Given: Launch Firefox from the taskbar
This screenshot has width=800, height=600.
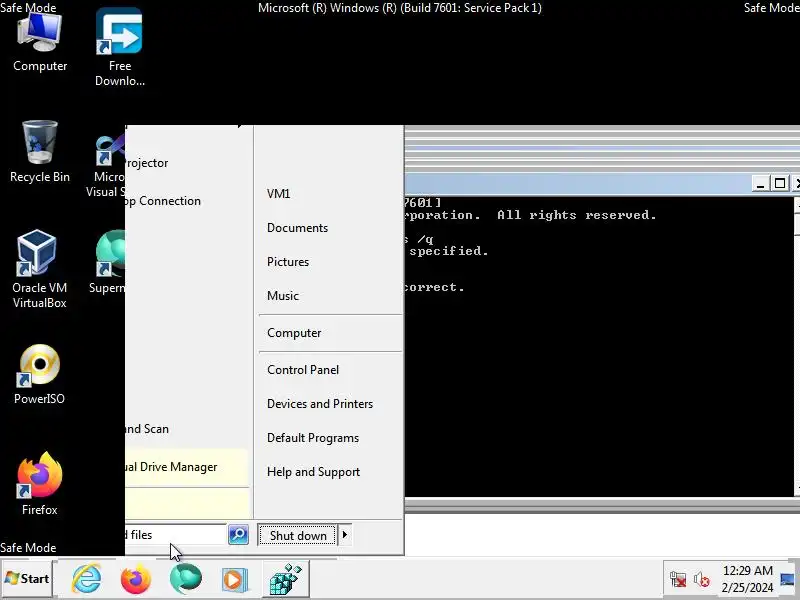Looking at the screenshot, I should click(136, 579).
